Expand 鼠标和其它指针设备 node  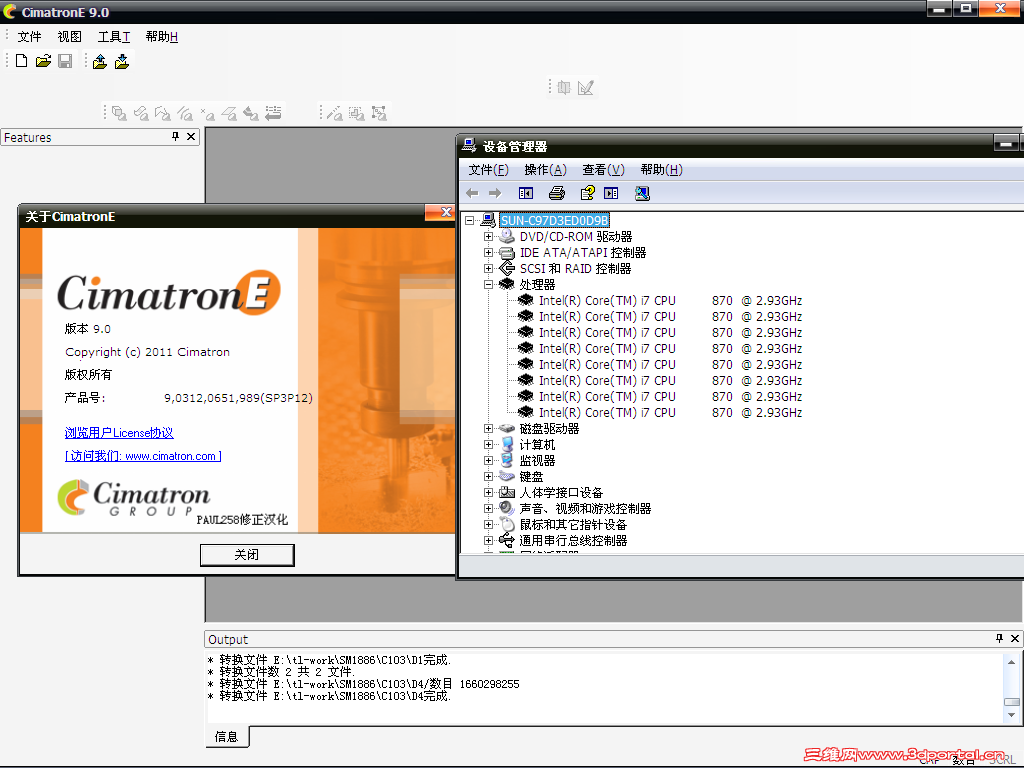click(x=488, y=524)
